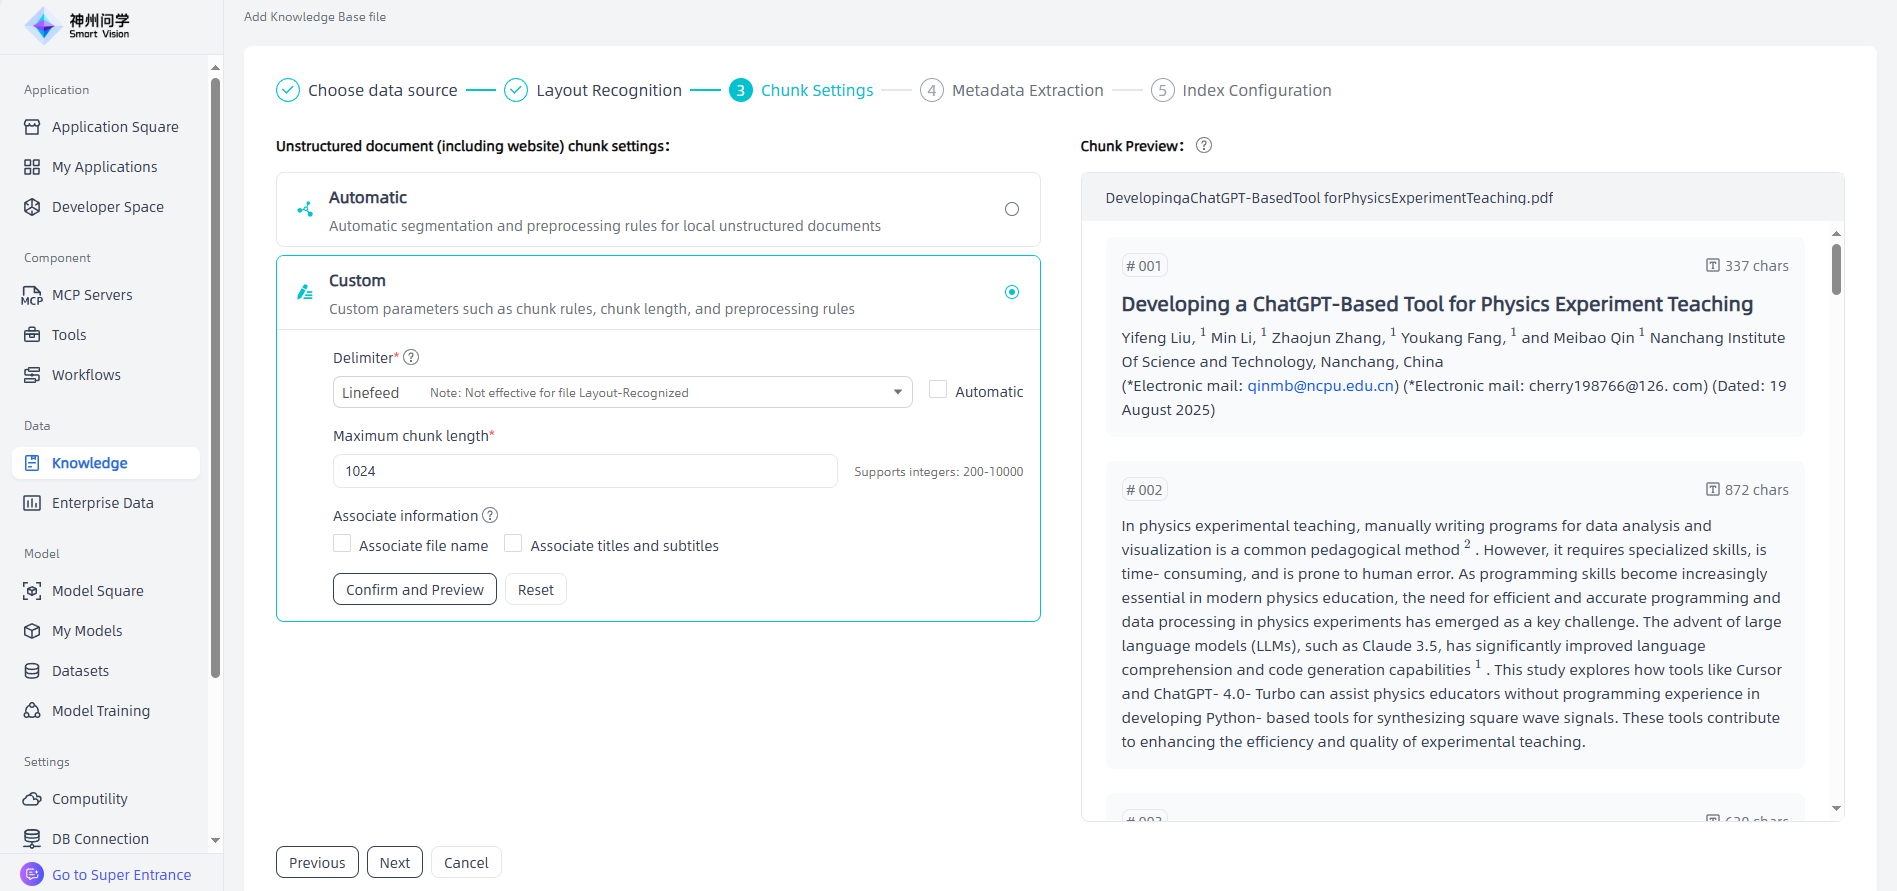Open Enterprise Data in the sidebar

pos(102,503)
